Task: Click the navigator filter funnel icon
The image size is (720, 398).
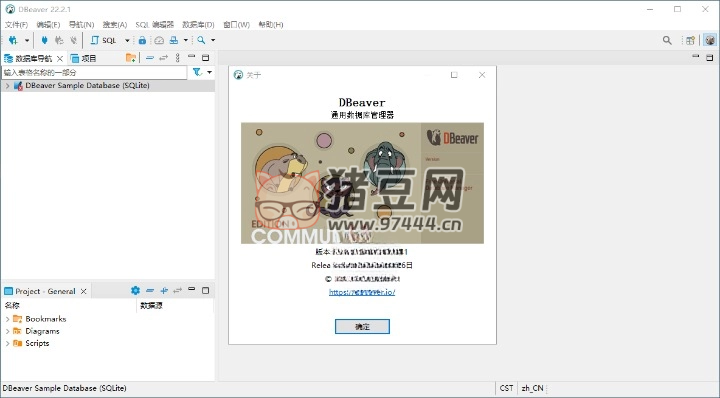Action: click(197, 72)
